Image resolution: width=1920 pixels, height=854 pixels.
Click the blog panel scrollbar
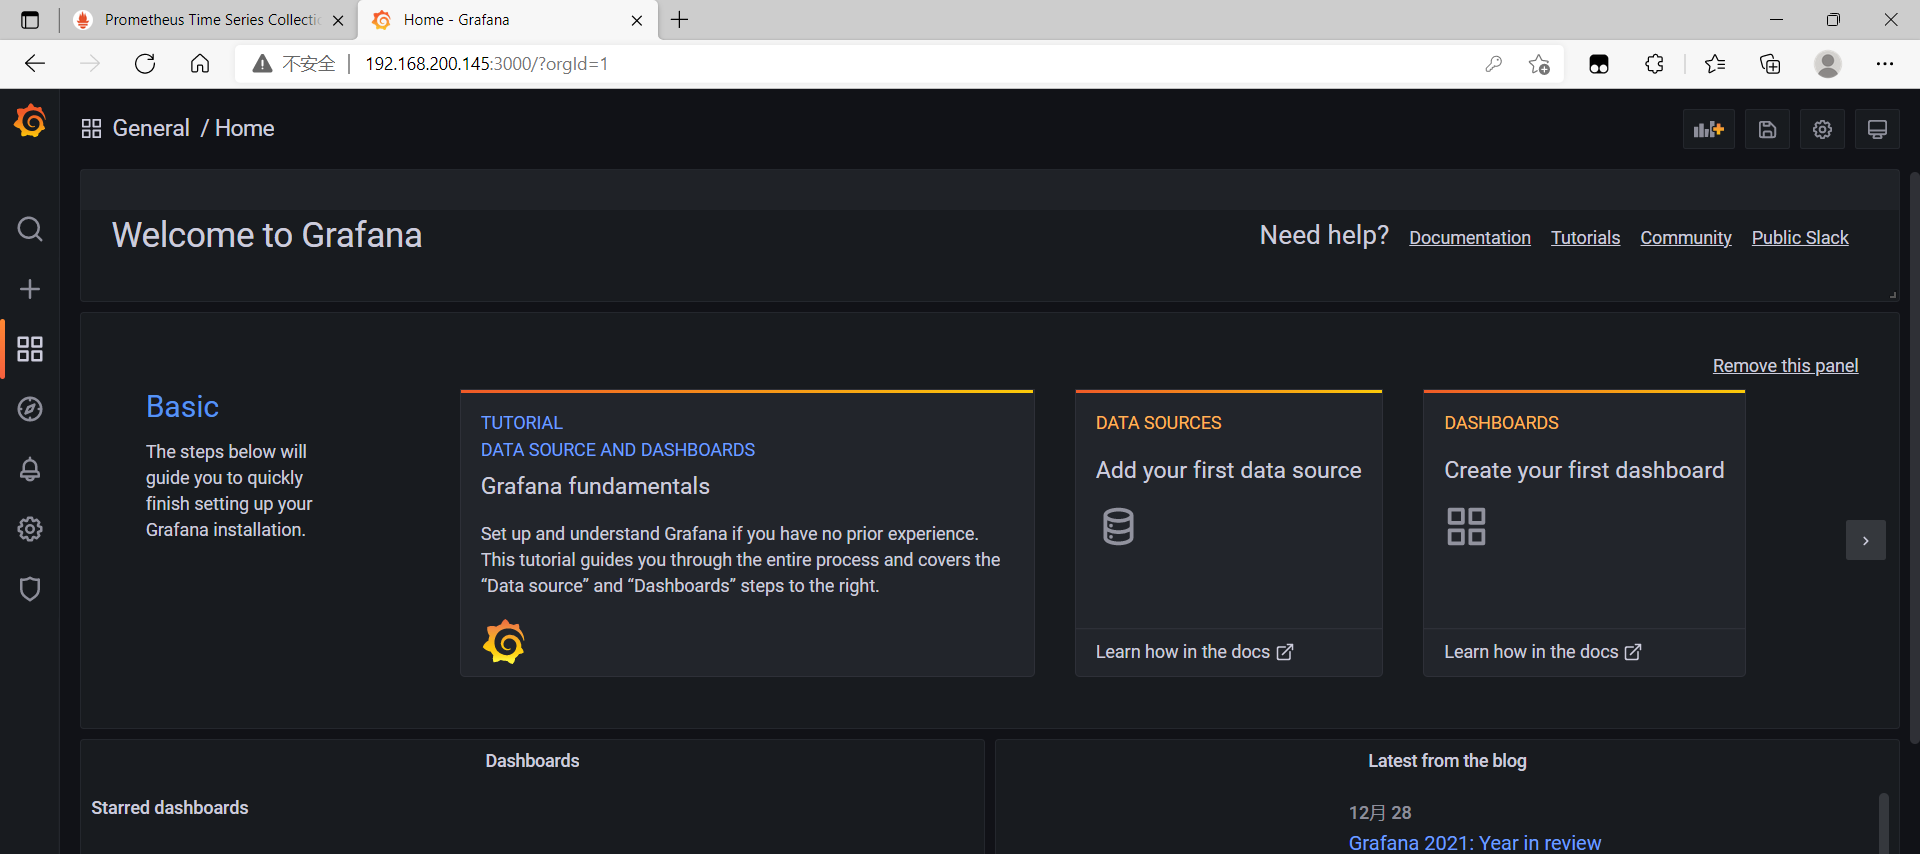[1883, 823]
